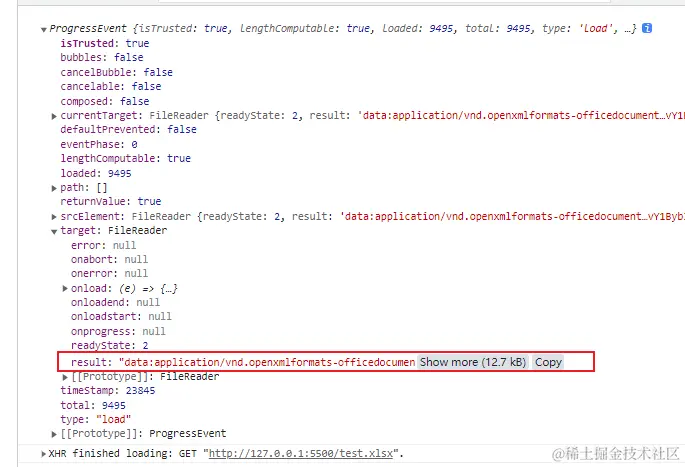The height and width of the screenshot is (467, 685).
Task: Expand the srcElement FileReader property
Action: pos(54,217)
